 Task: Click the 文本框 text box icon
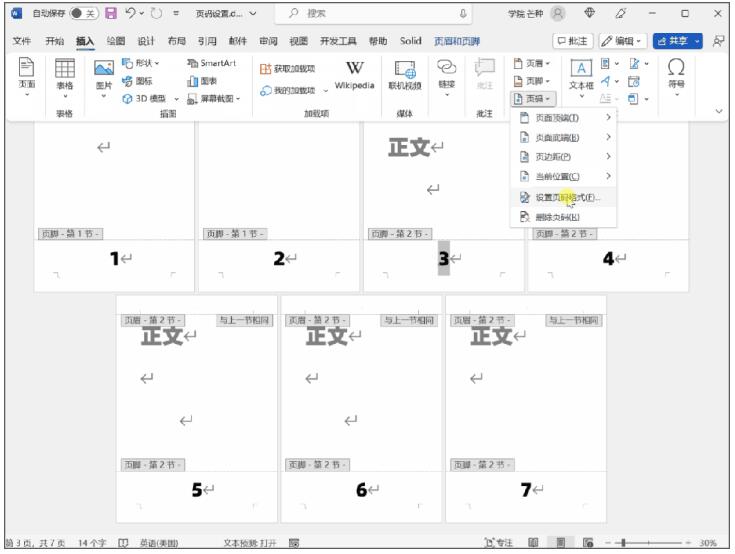pos(581,75)
